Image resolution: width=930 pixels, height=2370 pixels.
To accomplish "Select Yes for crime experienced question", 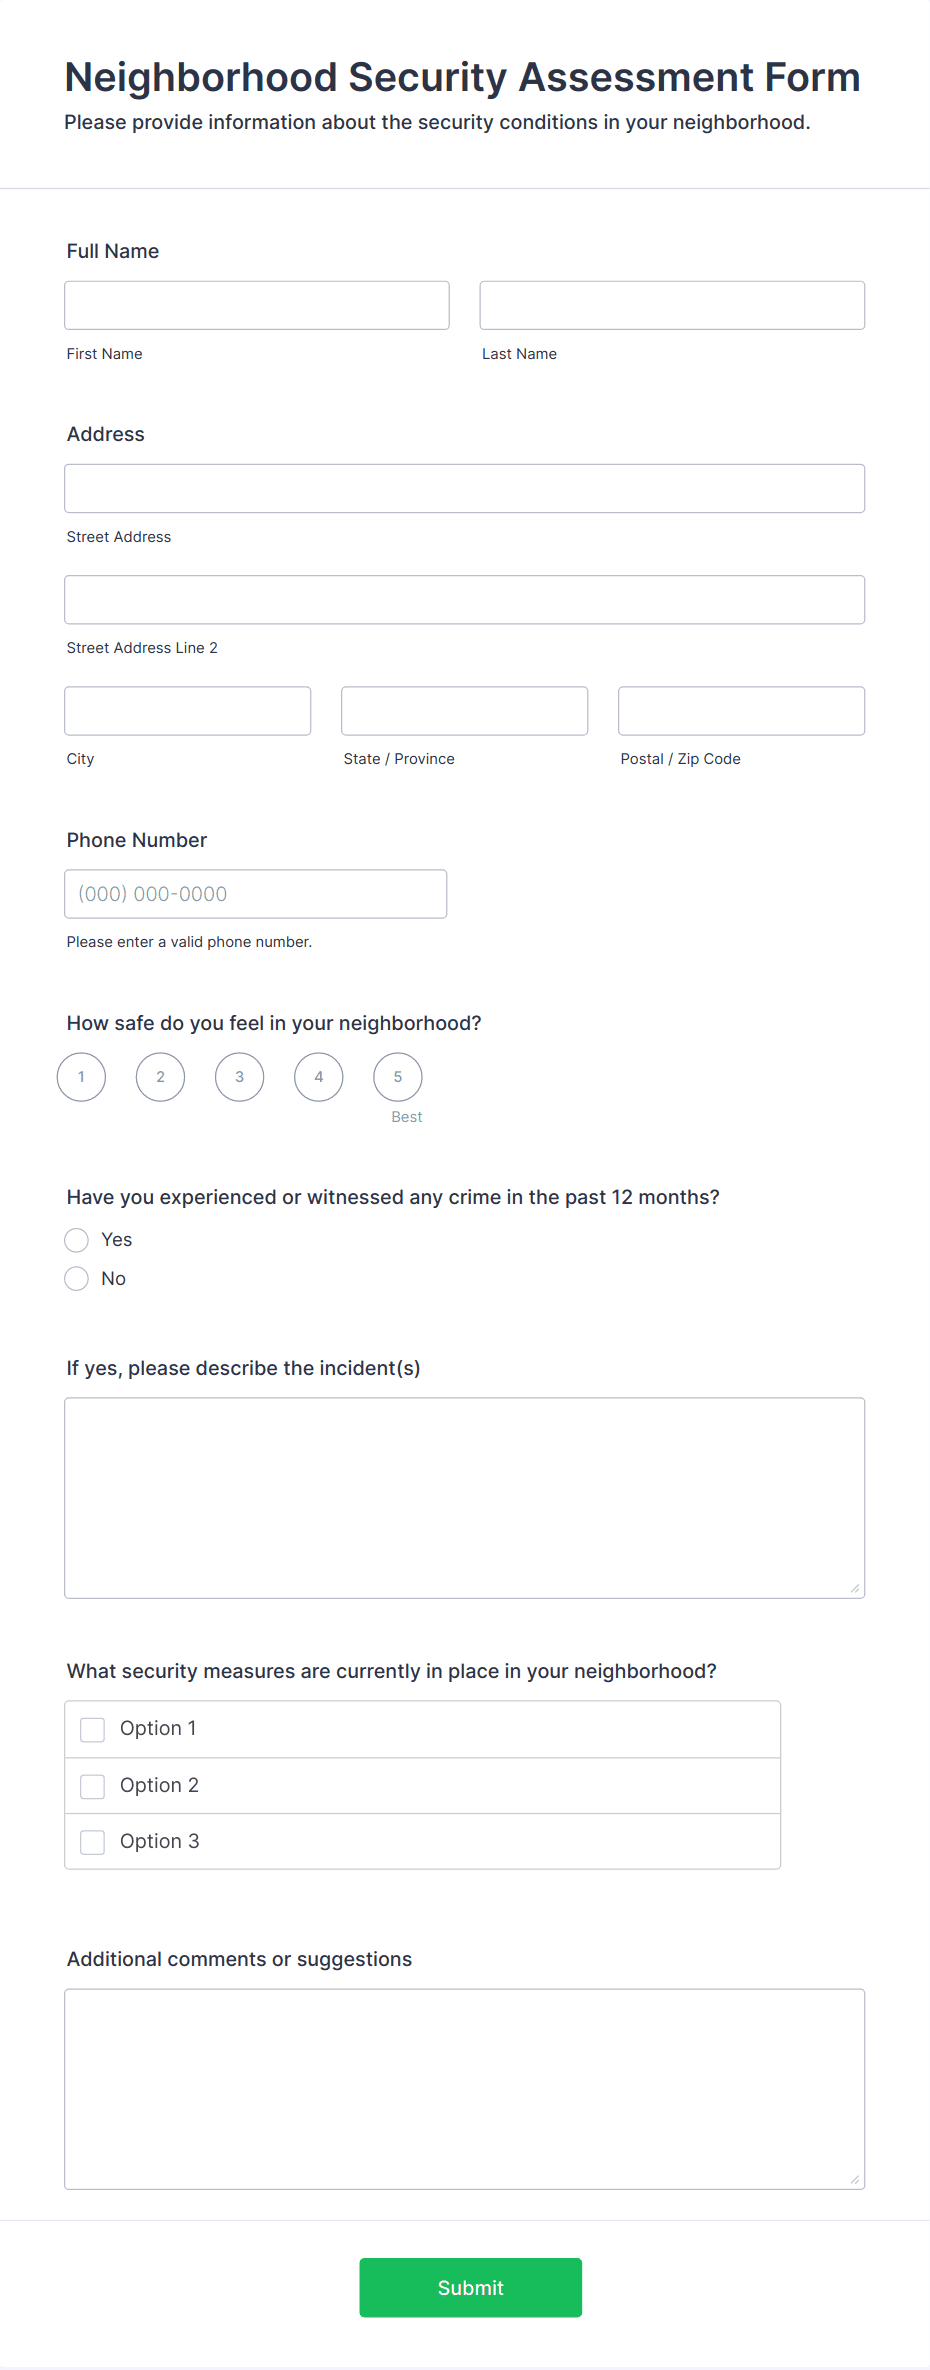I will click(x=76, y=1240).
